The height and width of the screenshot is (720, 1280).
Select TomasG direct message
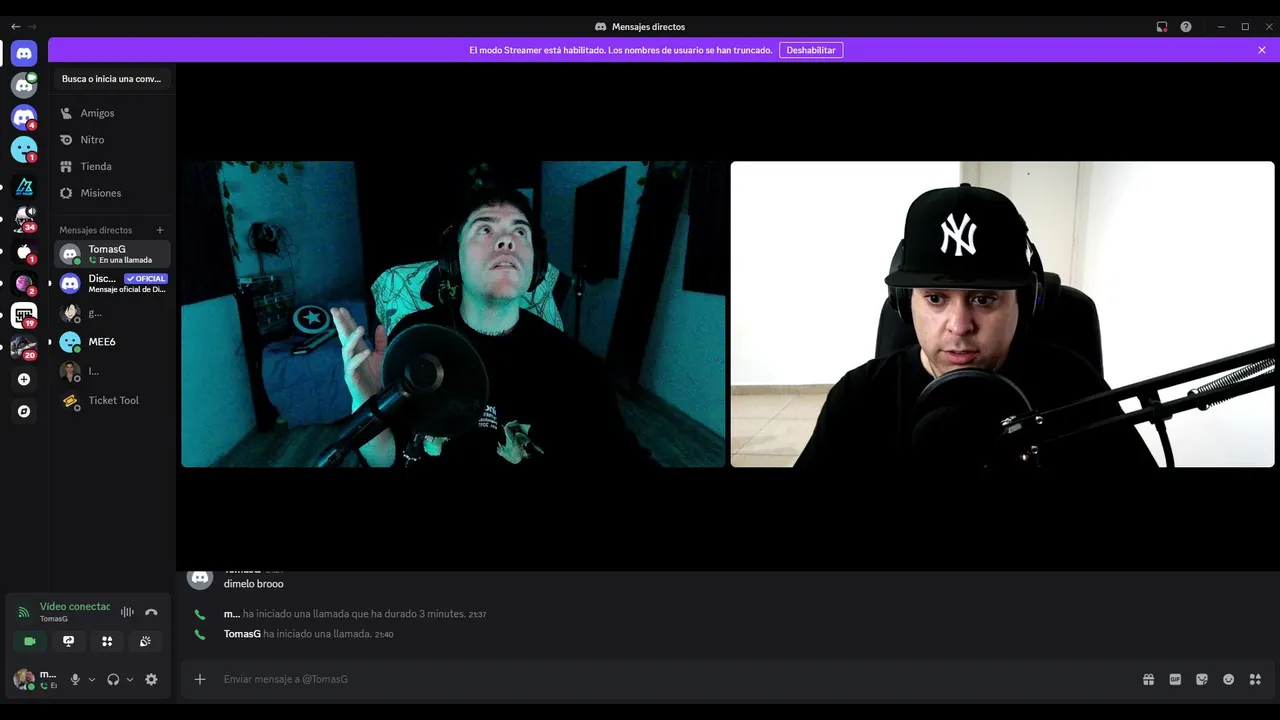[111, 254]
